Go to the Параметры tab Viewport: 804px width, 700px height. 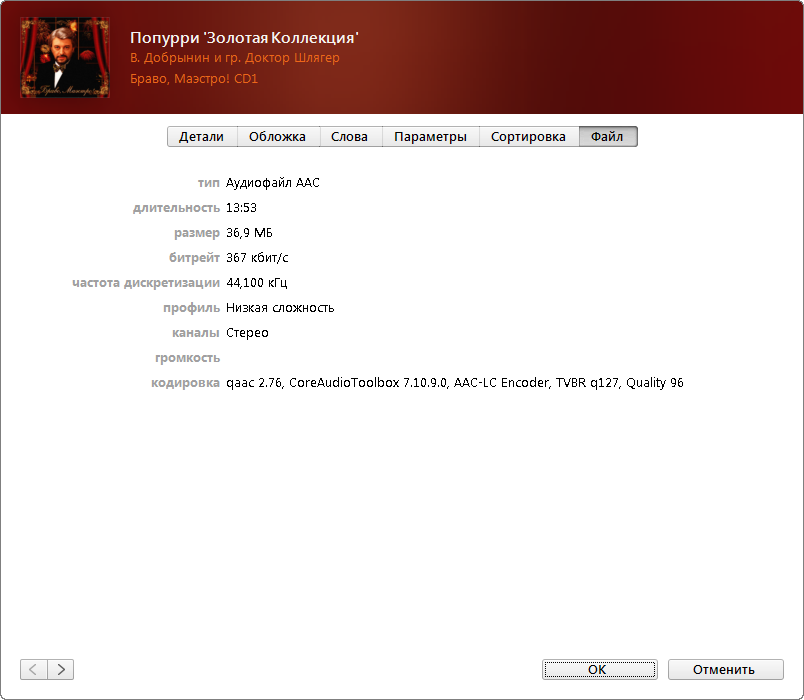point(430,137)
